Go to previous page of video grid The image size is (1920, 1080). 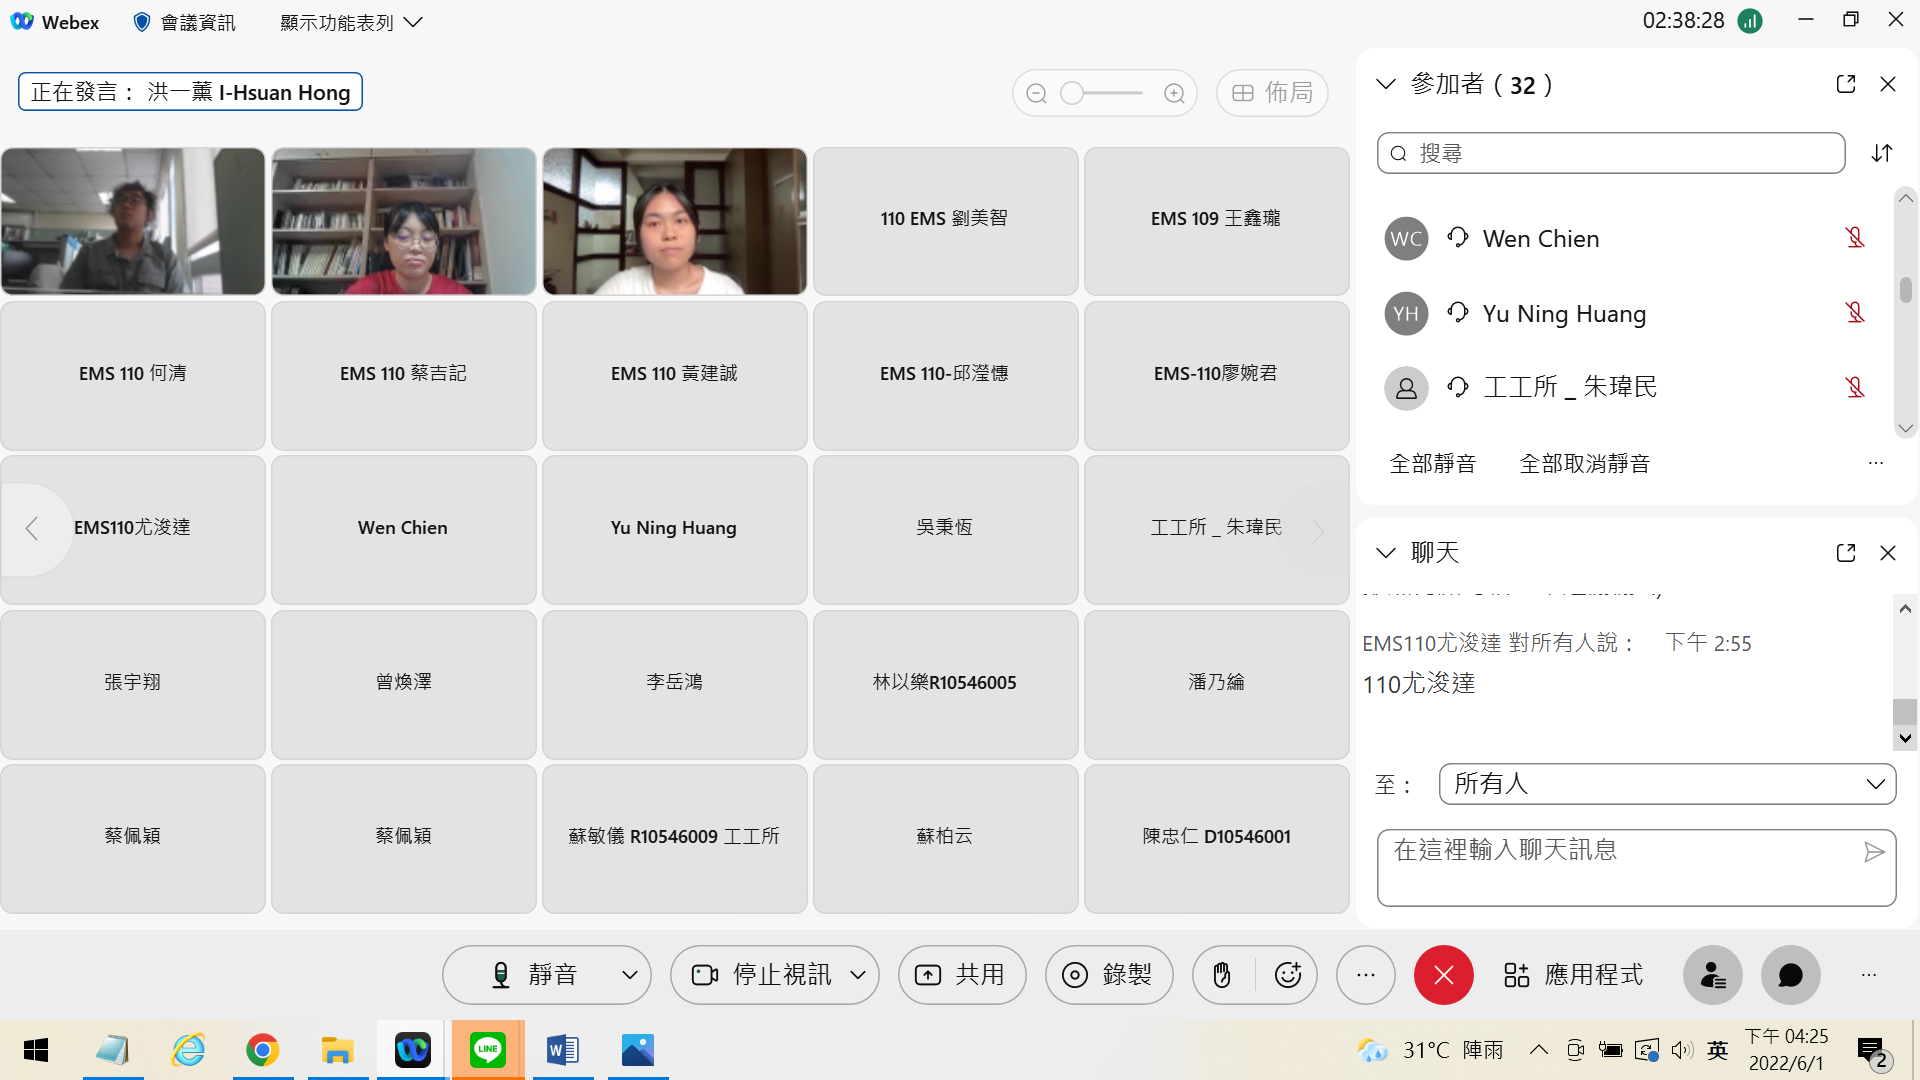point(32,529)
